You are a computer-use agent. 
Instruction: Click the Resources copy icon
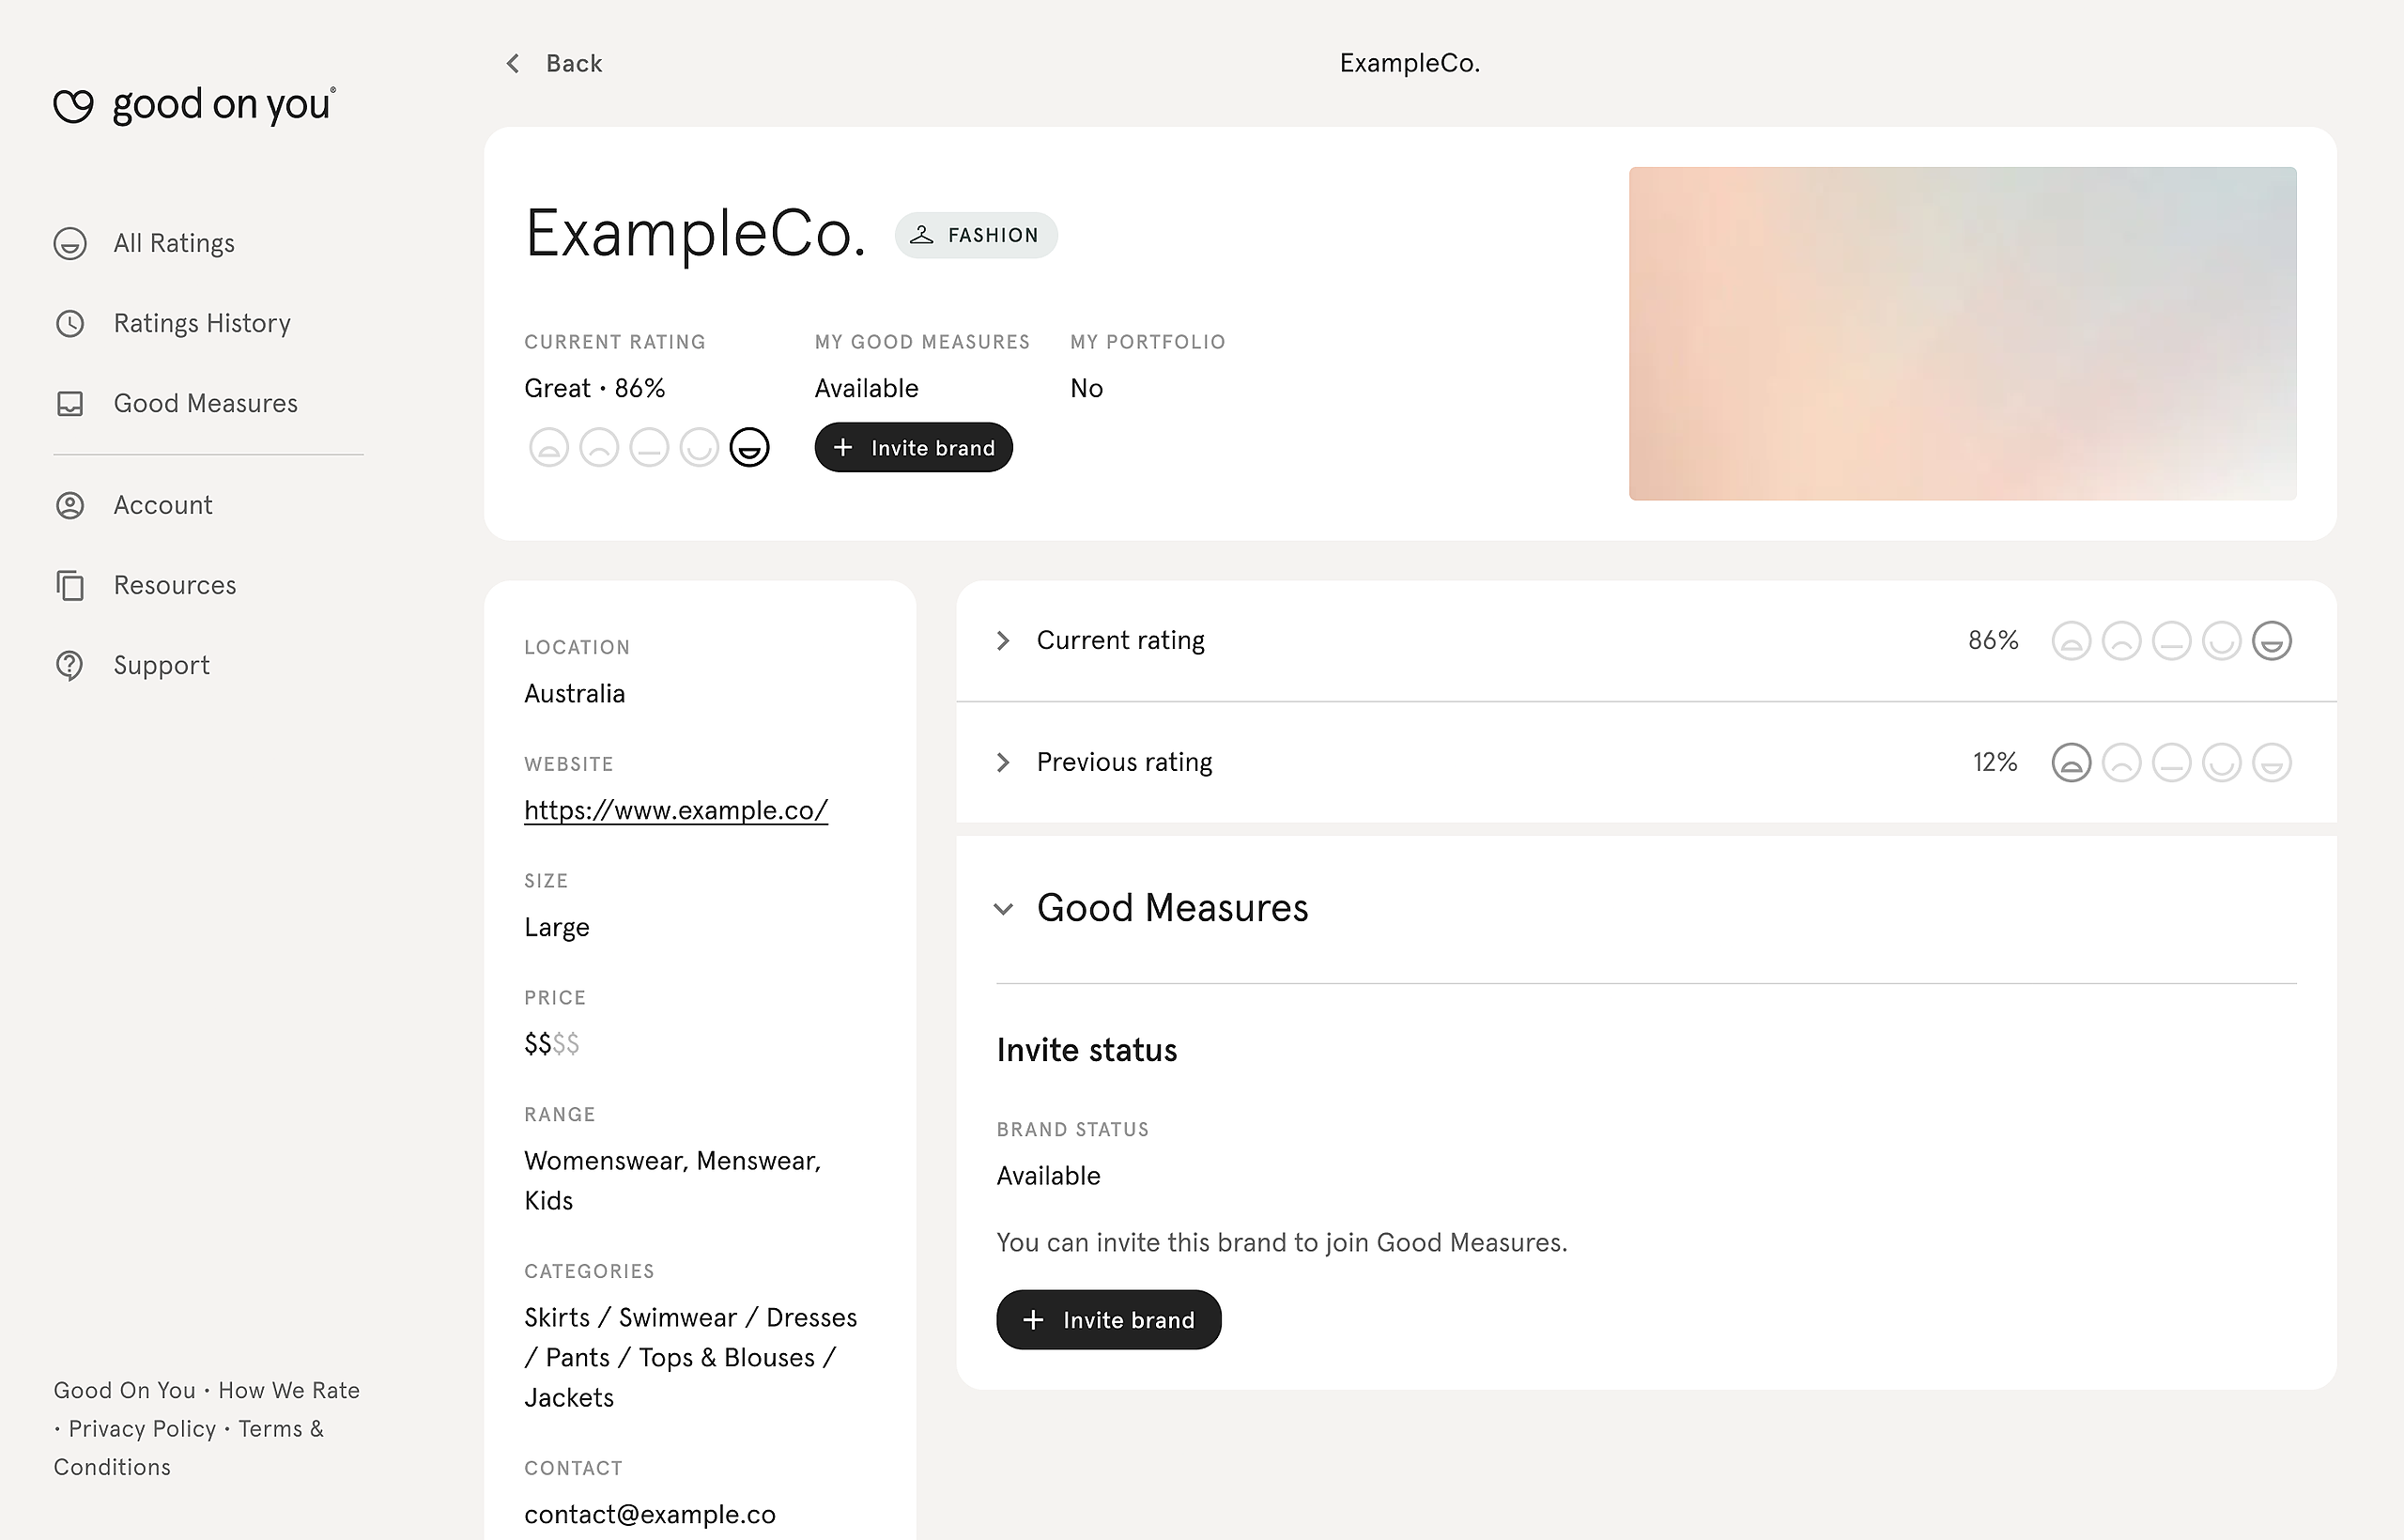point(70,585)
